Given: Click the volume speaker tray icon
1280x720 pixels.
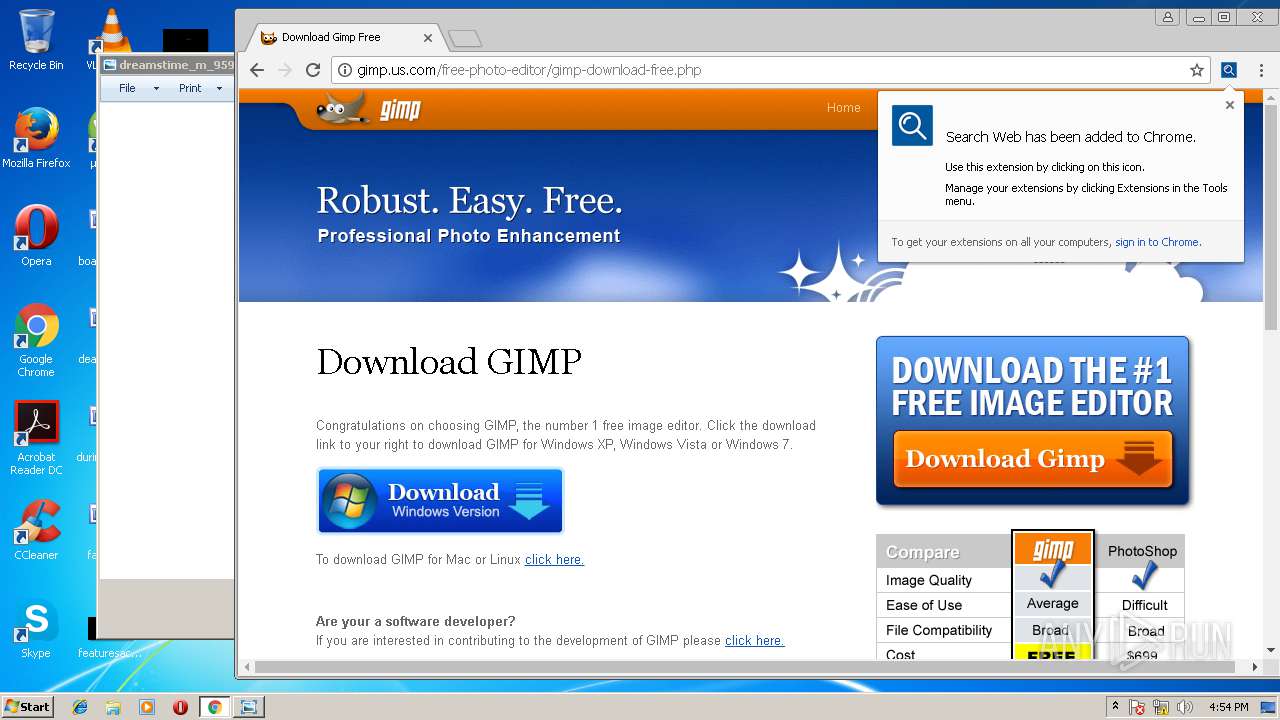Looking at the screenshot, I should coord(1185,707).
